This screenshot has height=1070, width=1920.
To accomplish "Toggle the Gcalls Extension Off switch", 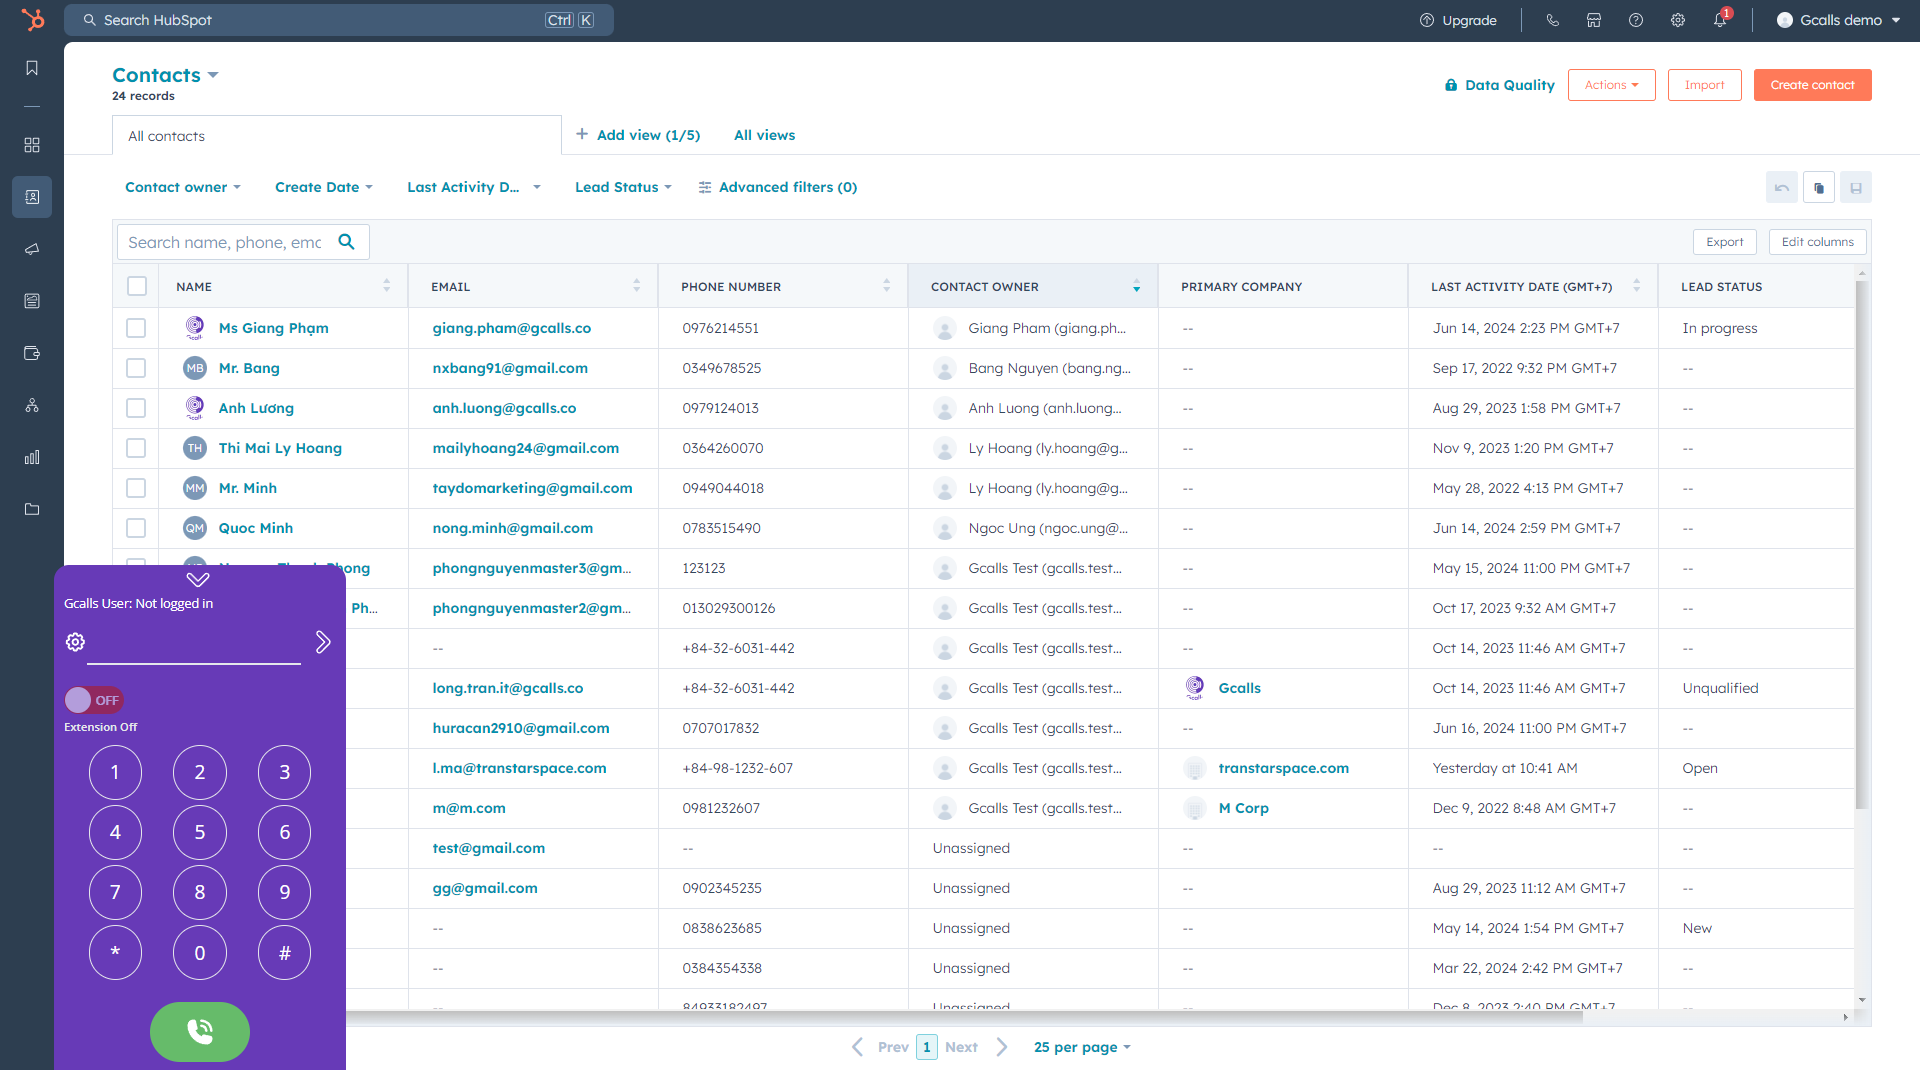I will pyautogui.click(x=93, y=700).
